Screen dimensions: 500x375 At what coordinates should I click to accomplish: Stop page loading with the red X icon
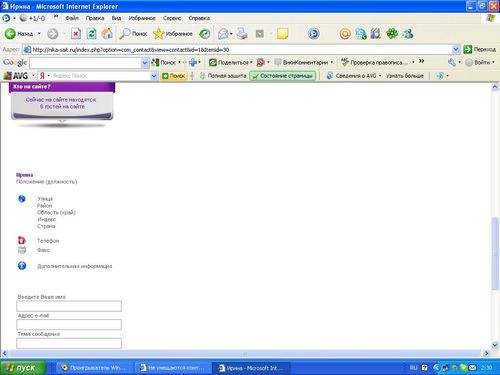tap(76, 34)
